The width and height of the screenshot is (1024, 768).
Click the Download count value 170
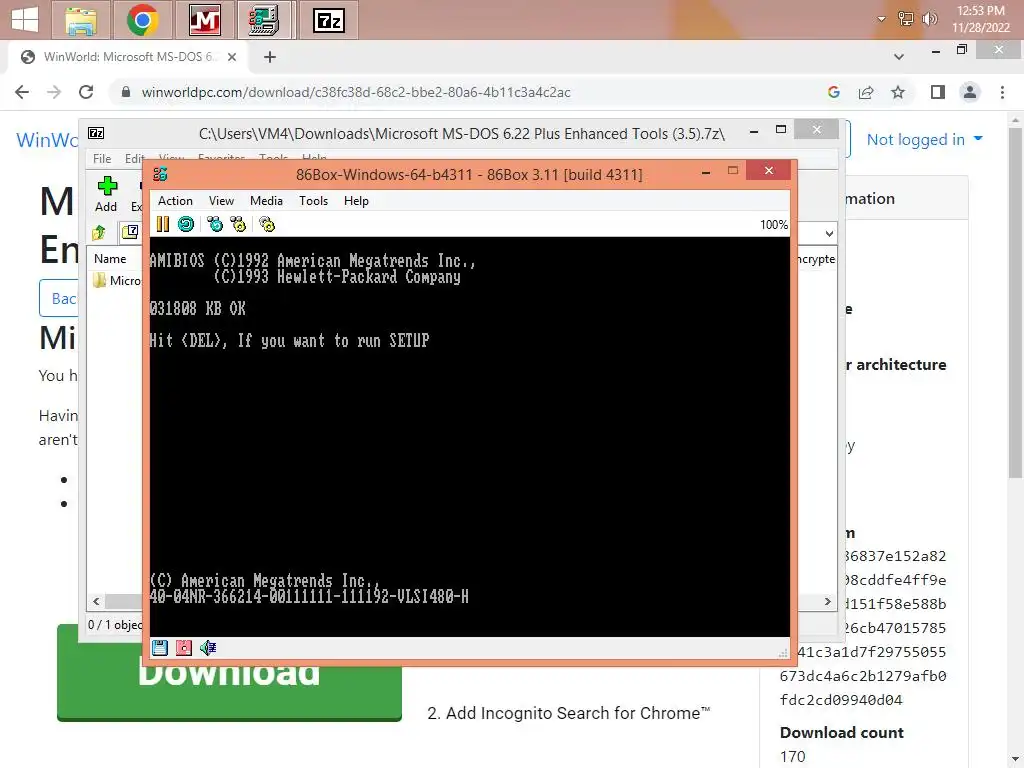tap(792, 756)
